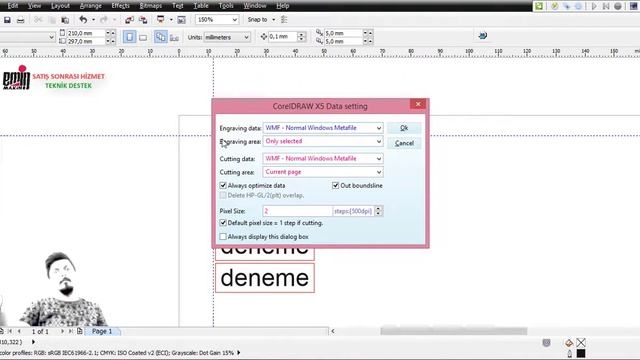This screenshot has width=640, height=360.
Task: Open the View menu
Action: [x=34, y=6]
